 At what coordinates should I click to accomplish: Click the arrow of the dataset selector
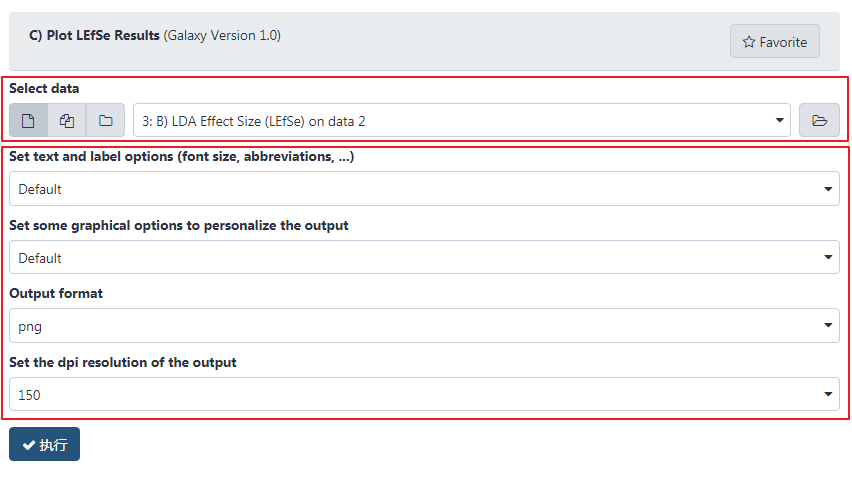pos(779,120)
